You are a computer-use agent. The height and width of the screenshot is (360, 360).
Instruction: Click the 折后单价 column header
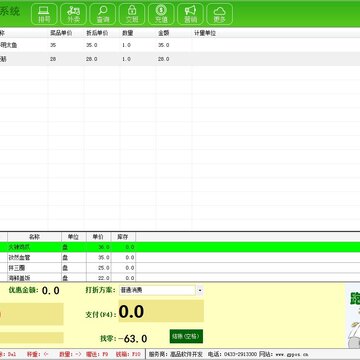tap(97, 33)
